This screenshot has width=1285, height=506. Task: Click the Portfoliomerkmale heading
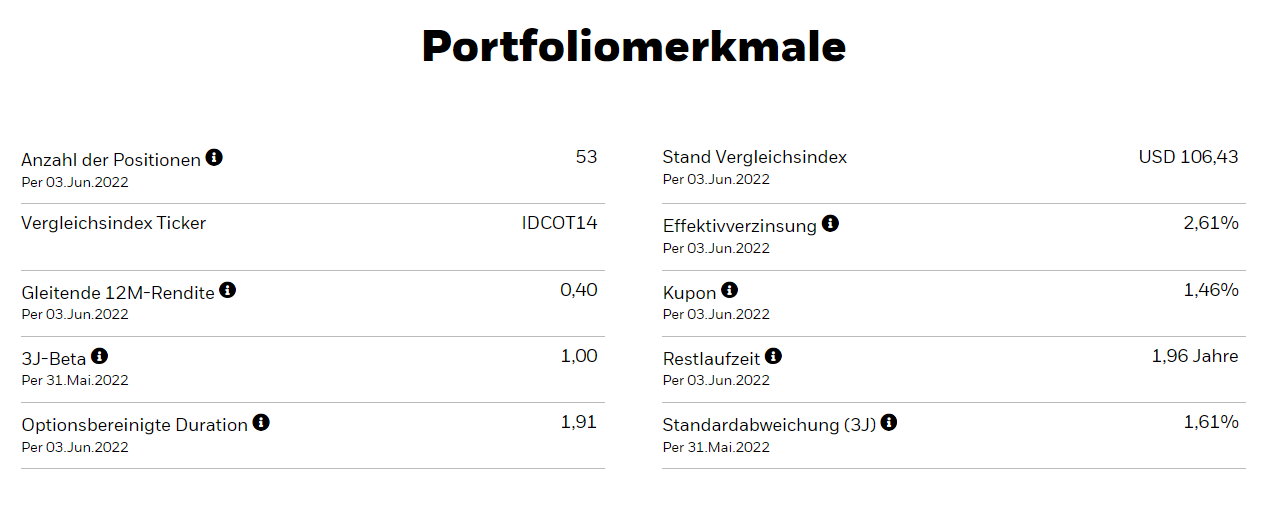634,47
